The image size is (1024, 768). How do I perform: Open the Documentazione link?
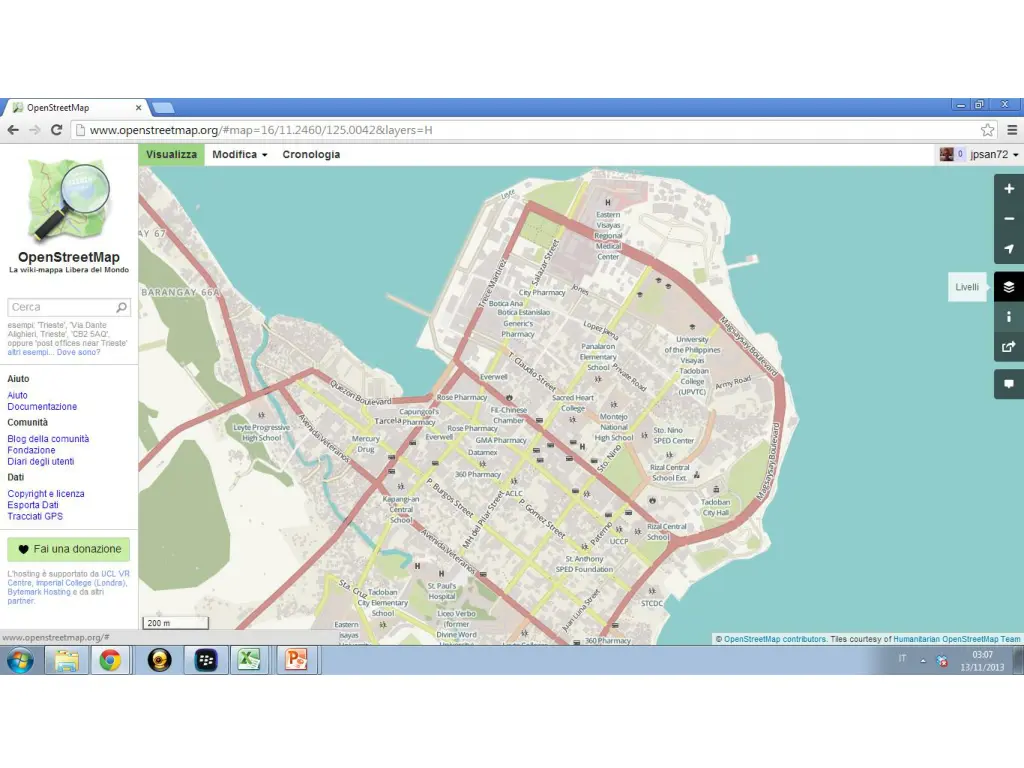(x=42, y=406)
